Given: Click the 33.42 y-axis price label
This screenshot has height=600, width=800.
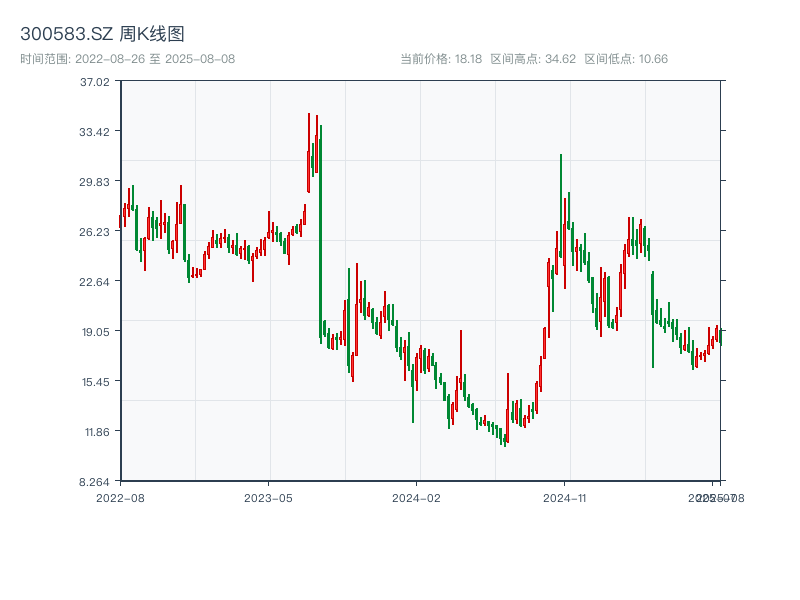Looking at the screenshot, I should click(x=95, y=132).
